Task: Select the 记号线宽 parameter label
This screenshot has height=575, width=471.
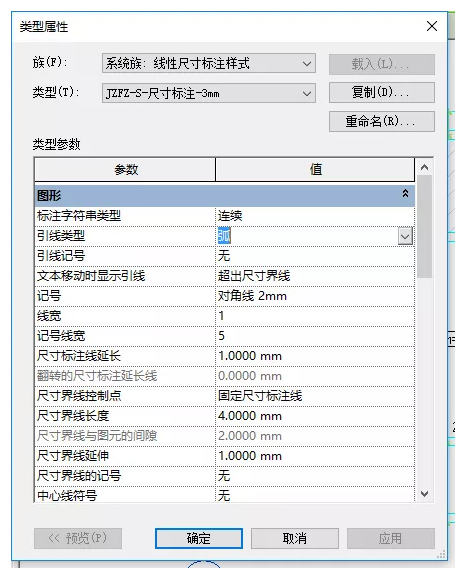Action: click(x=61, y=336)
